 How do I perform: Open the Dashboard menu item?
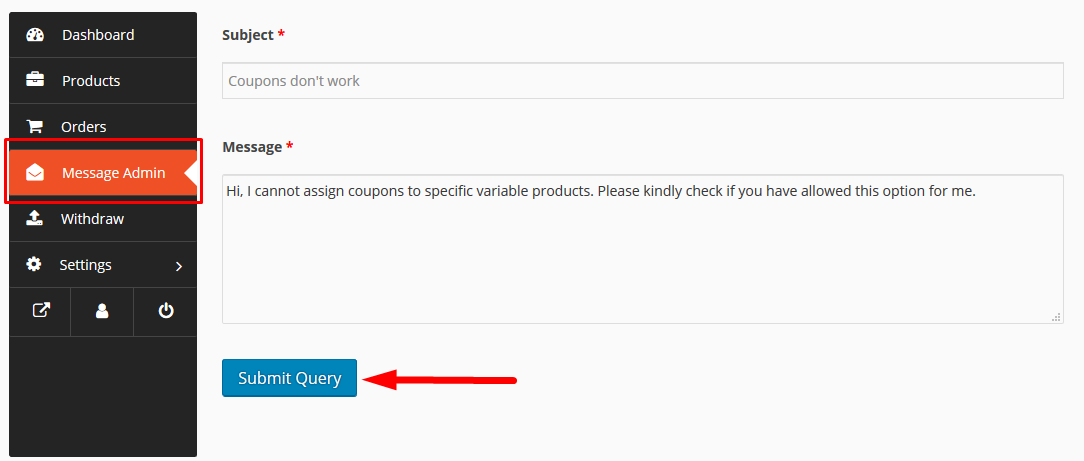103,35
